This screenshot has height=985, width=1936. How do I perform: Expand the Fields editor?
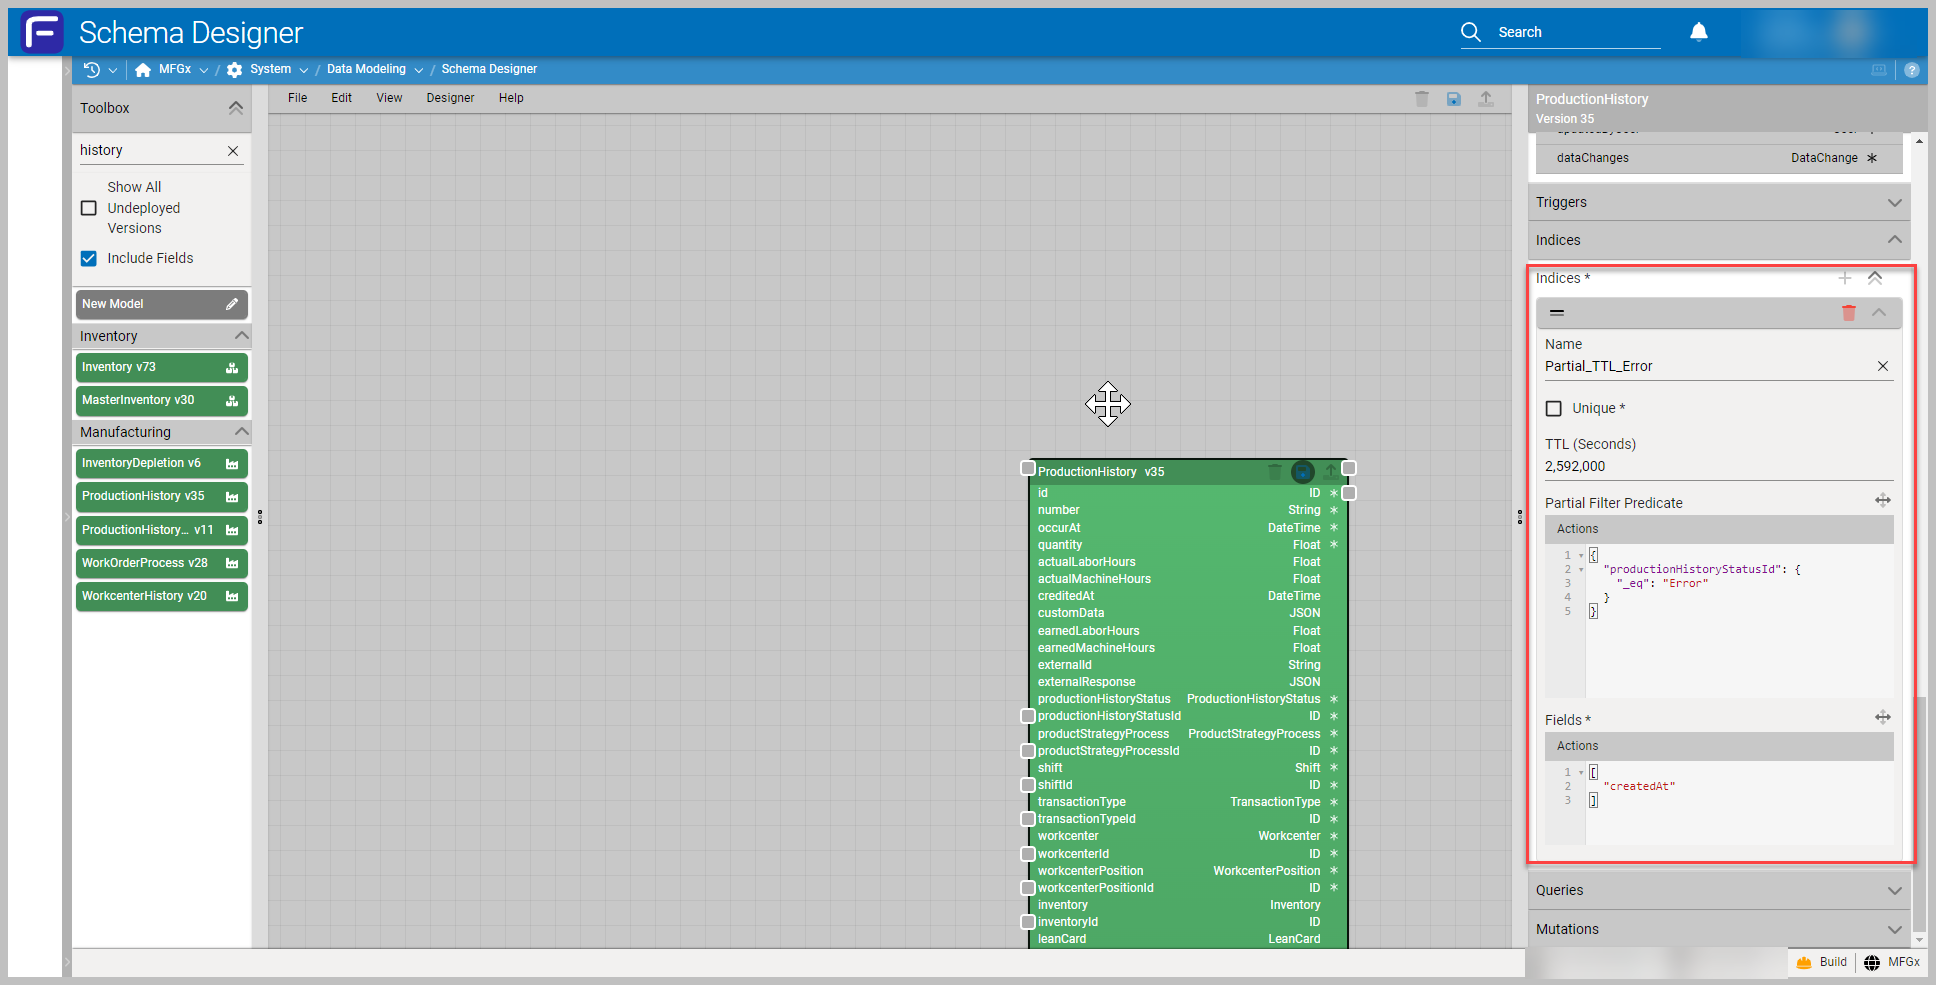click(1882, 717)
